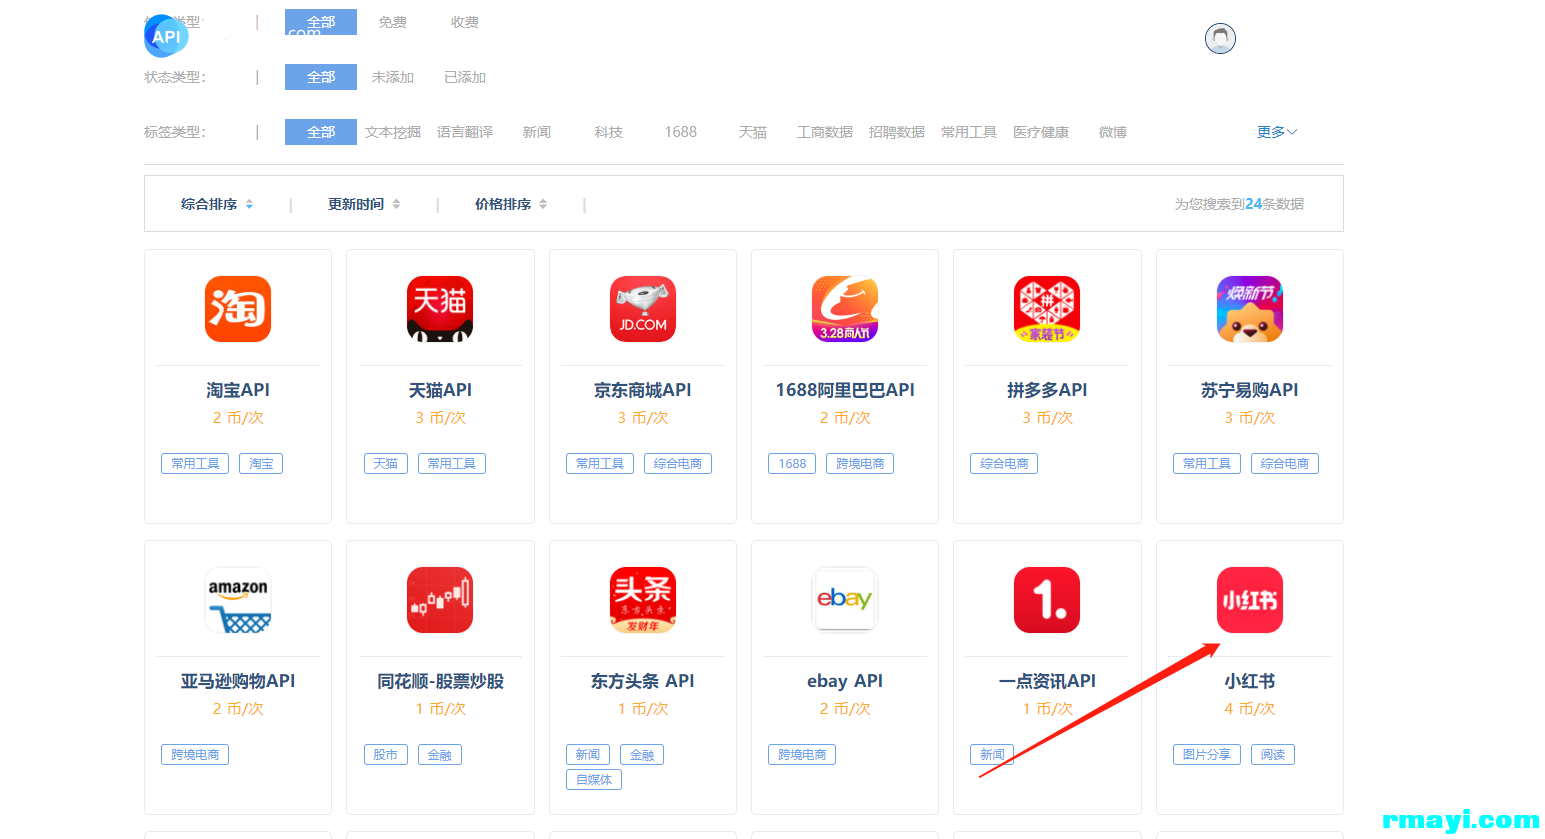
Task: Filter by 收费 type
Action: pyautogui.click(x=465, y=22)
